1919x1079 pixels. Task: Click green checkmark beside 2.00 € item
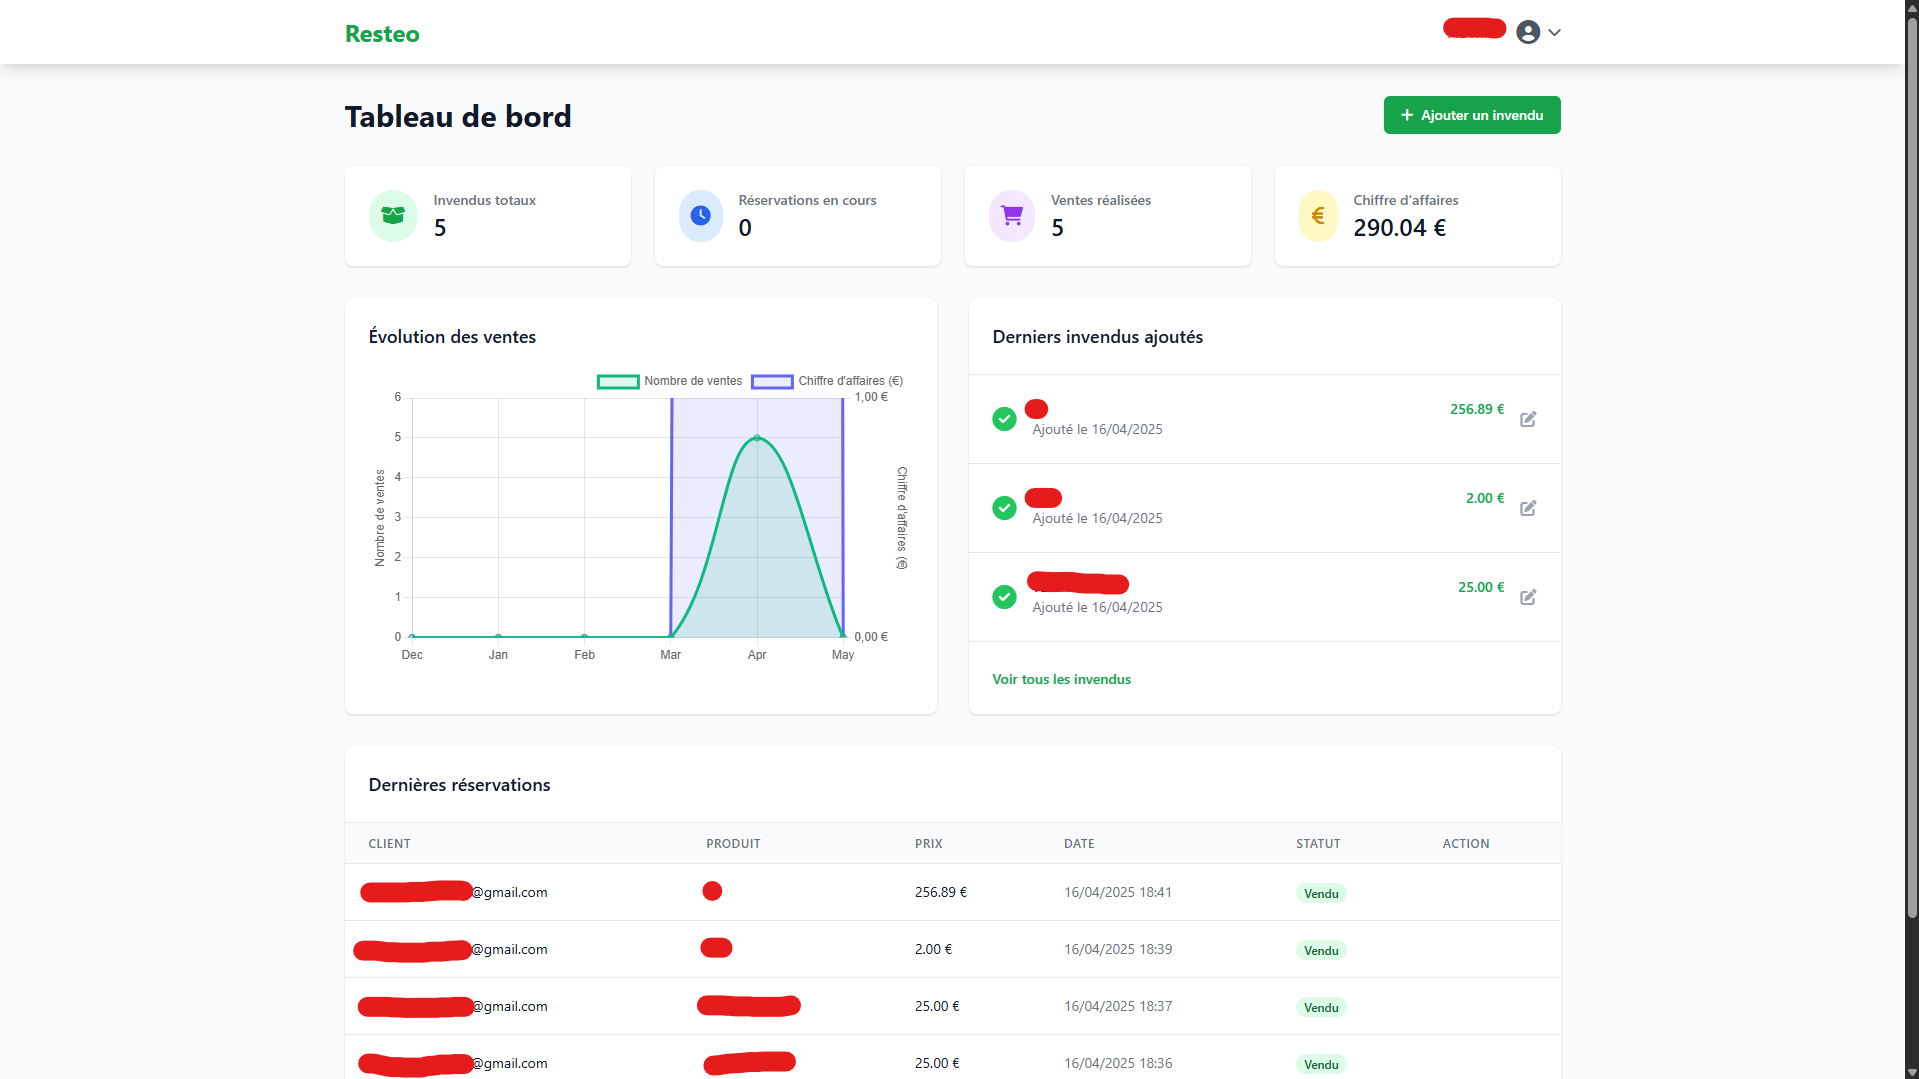[1004, 508]
